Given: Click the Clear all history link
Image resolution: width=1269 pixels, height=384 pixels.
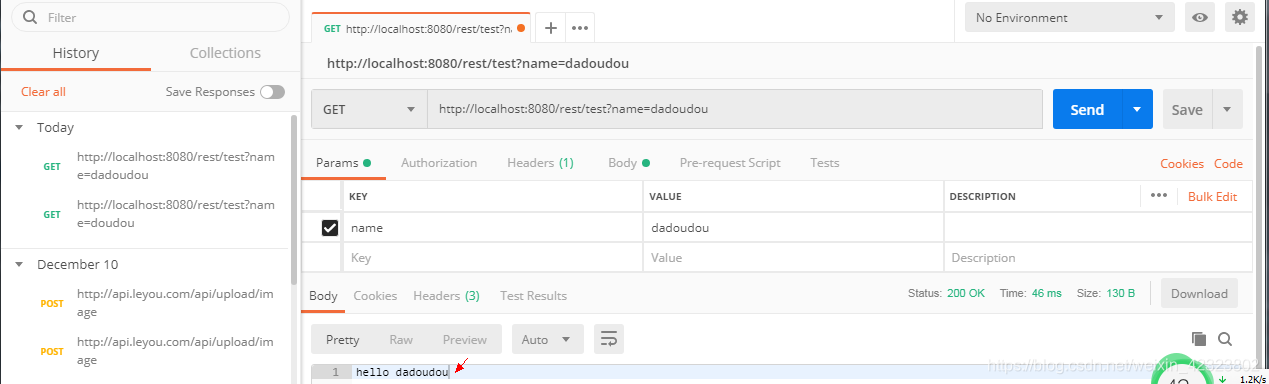Looking at the screenshot, I should 43,91.
